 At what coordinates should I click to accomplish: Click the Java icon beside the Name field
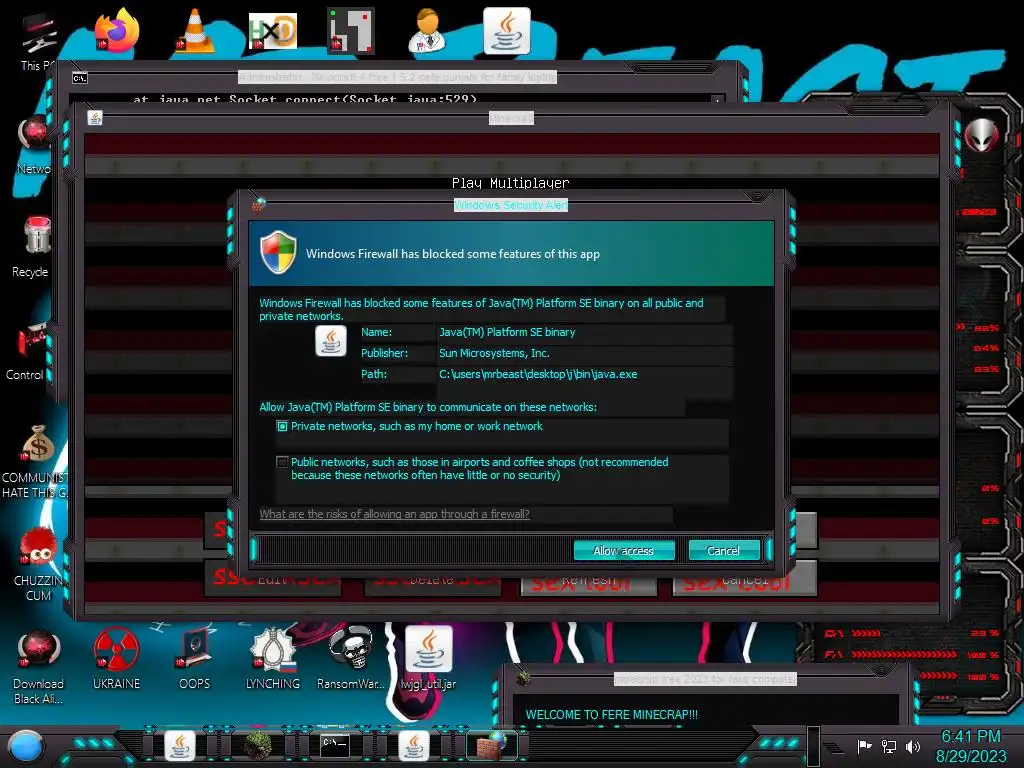tap(331, 341)
